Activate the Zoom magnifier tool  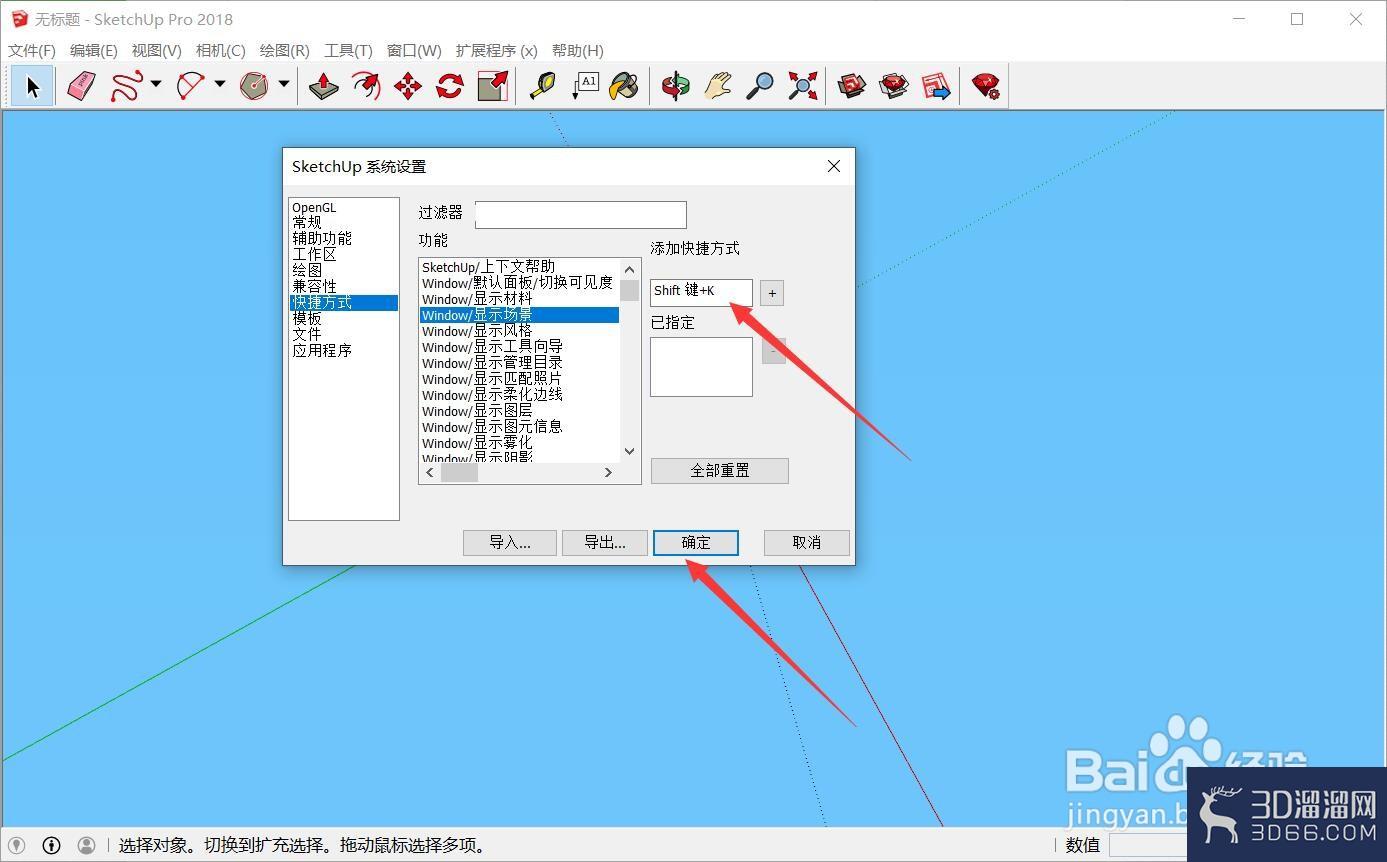pyautogui.click(x=760, y=86)
